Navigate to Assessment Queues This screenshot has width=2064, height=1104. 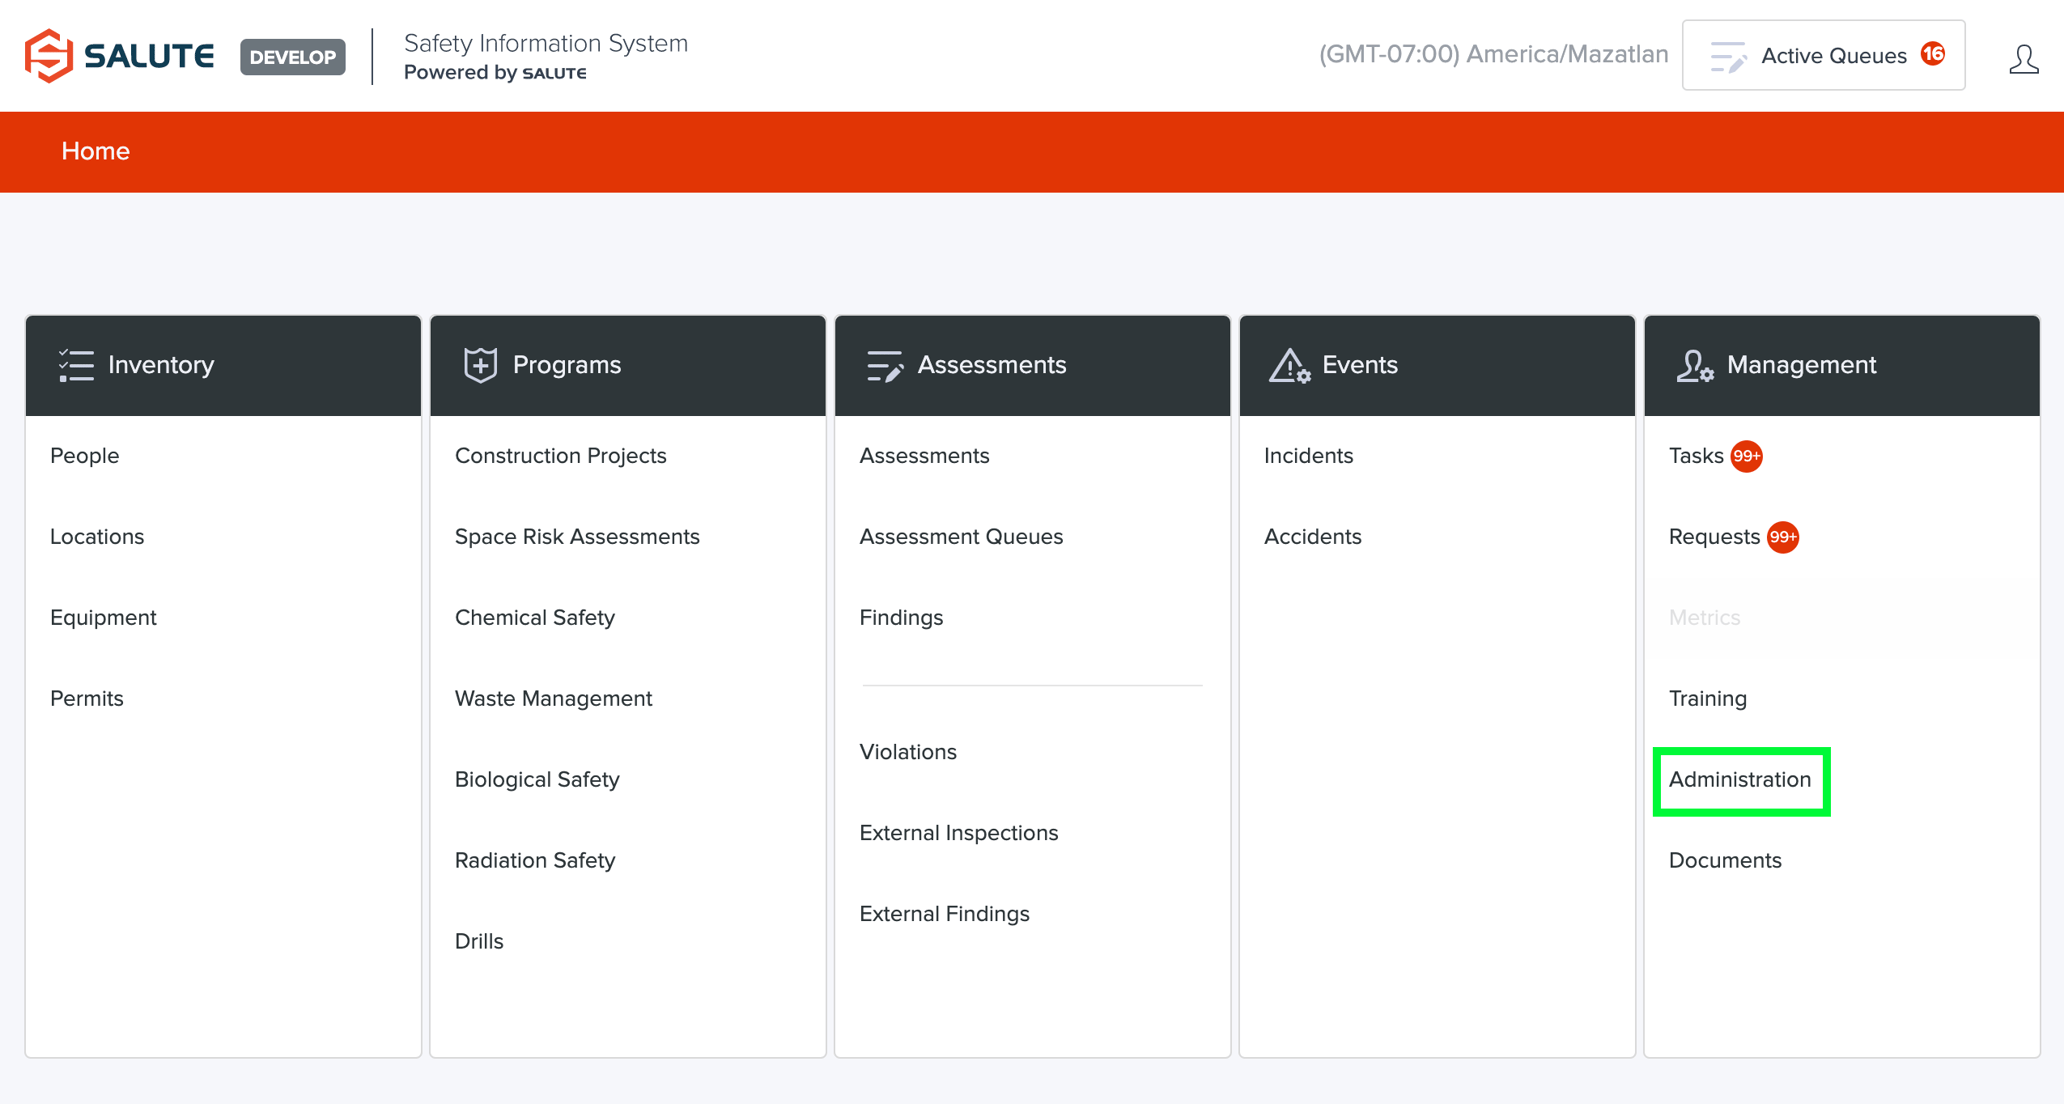coord(961,537)
